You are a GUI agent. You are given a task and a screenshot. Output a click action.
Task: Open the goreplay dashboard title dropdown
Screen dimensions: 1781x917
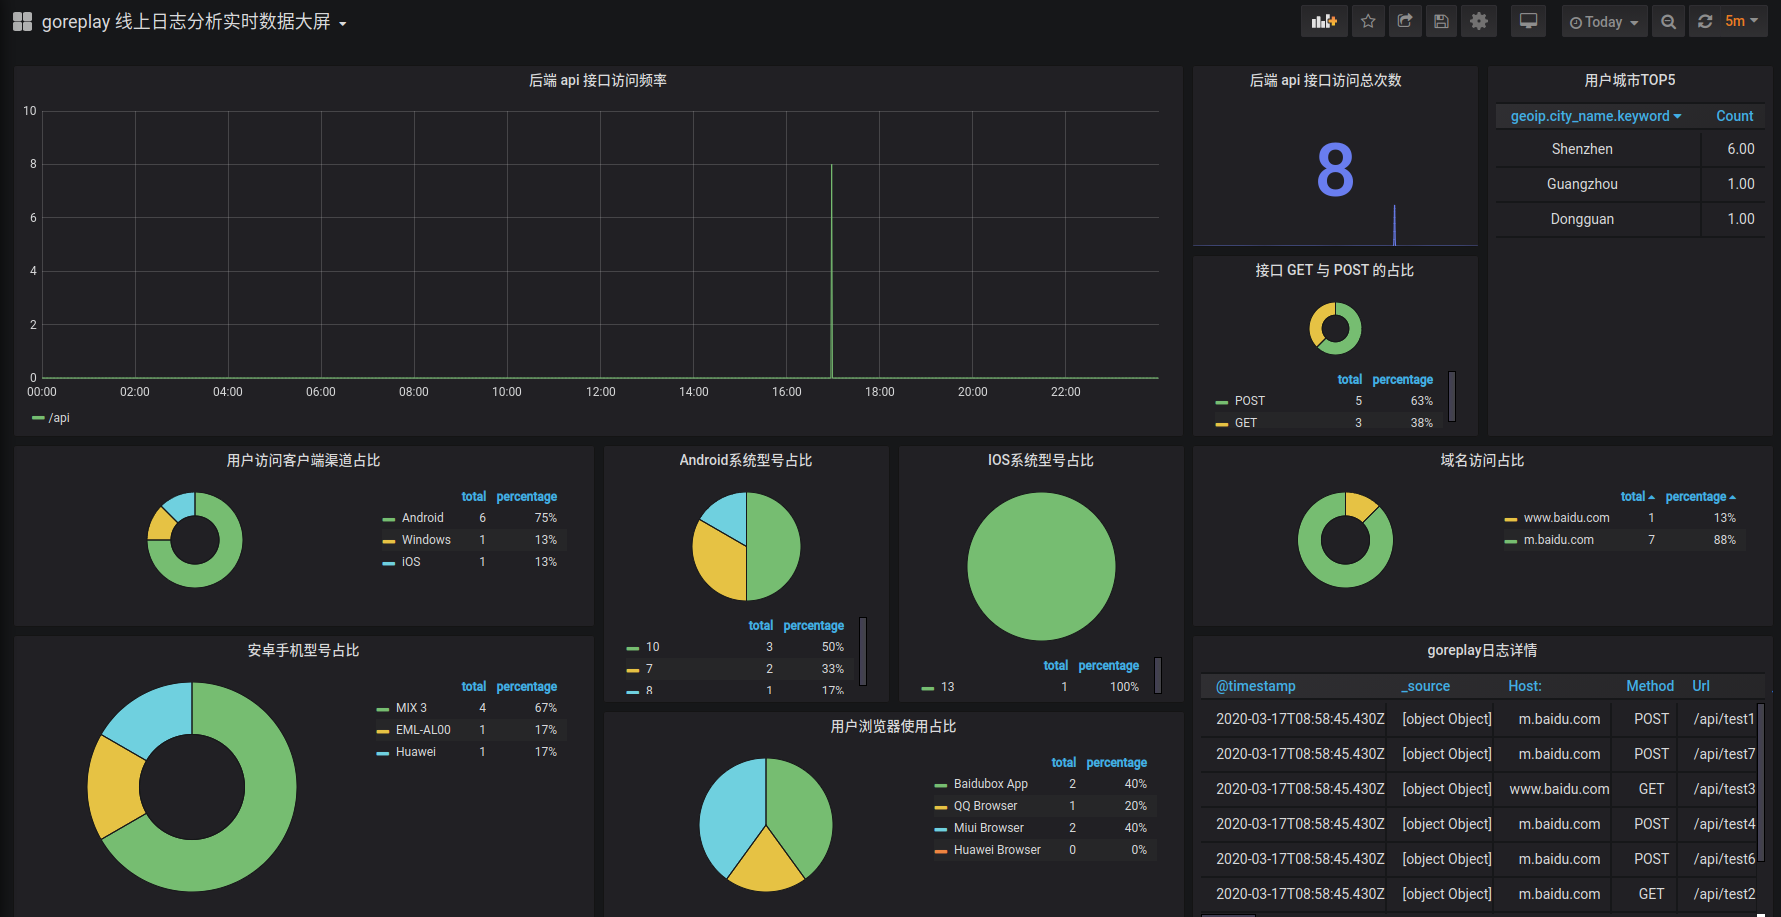coord(194,22)
